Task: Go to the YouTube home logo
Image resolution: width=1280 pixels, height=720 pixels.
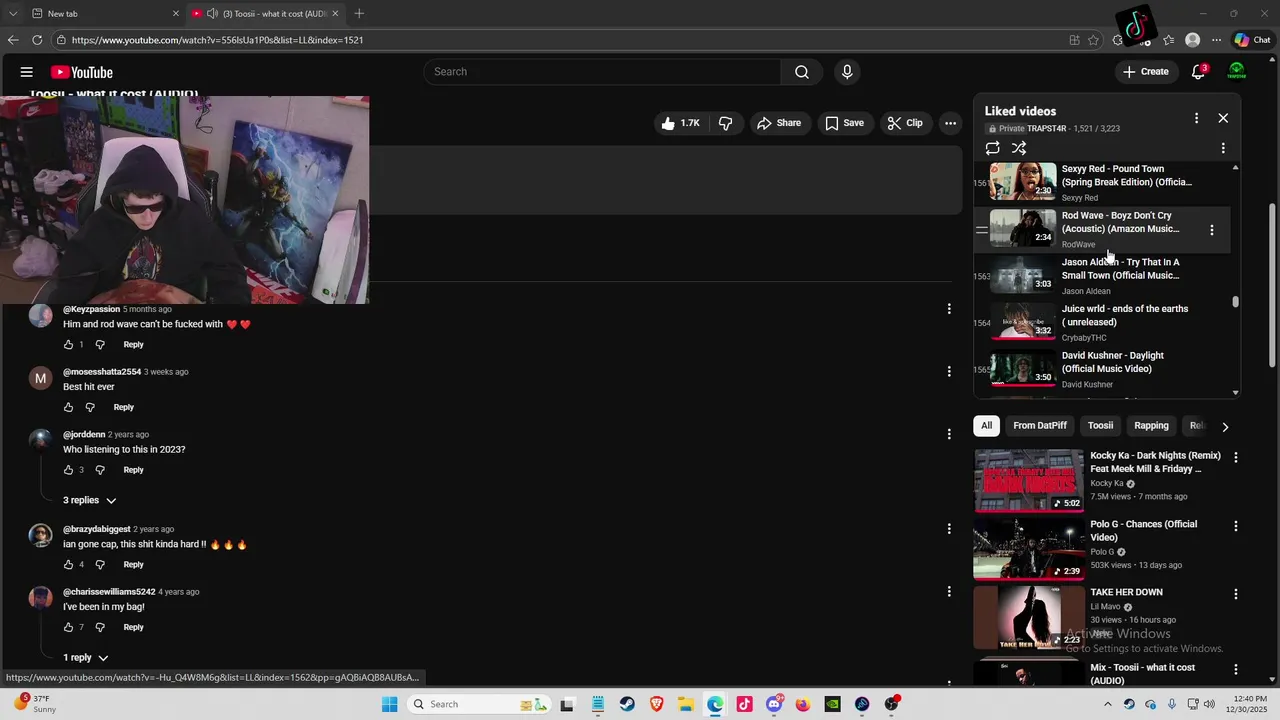Action: click(x=82, y=72)
